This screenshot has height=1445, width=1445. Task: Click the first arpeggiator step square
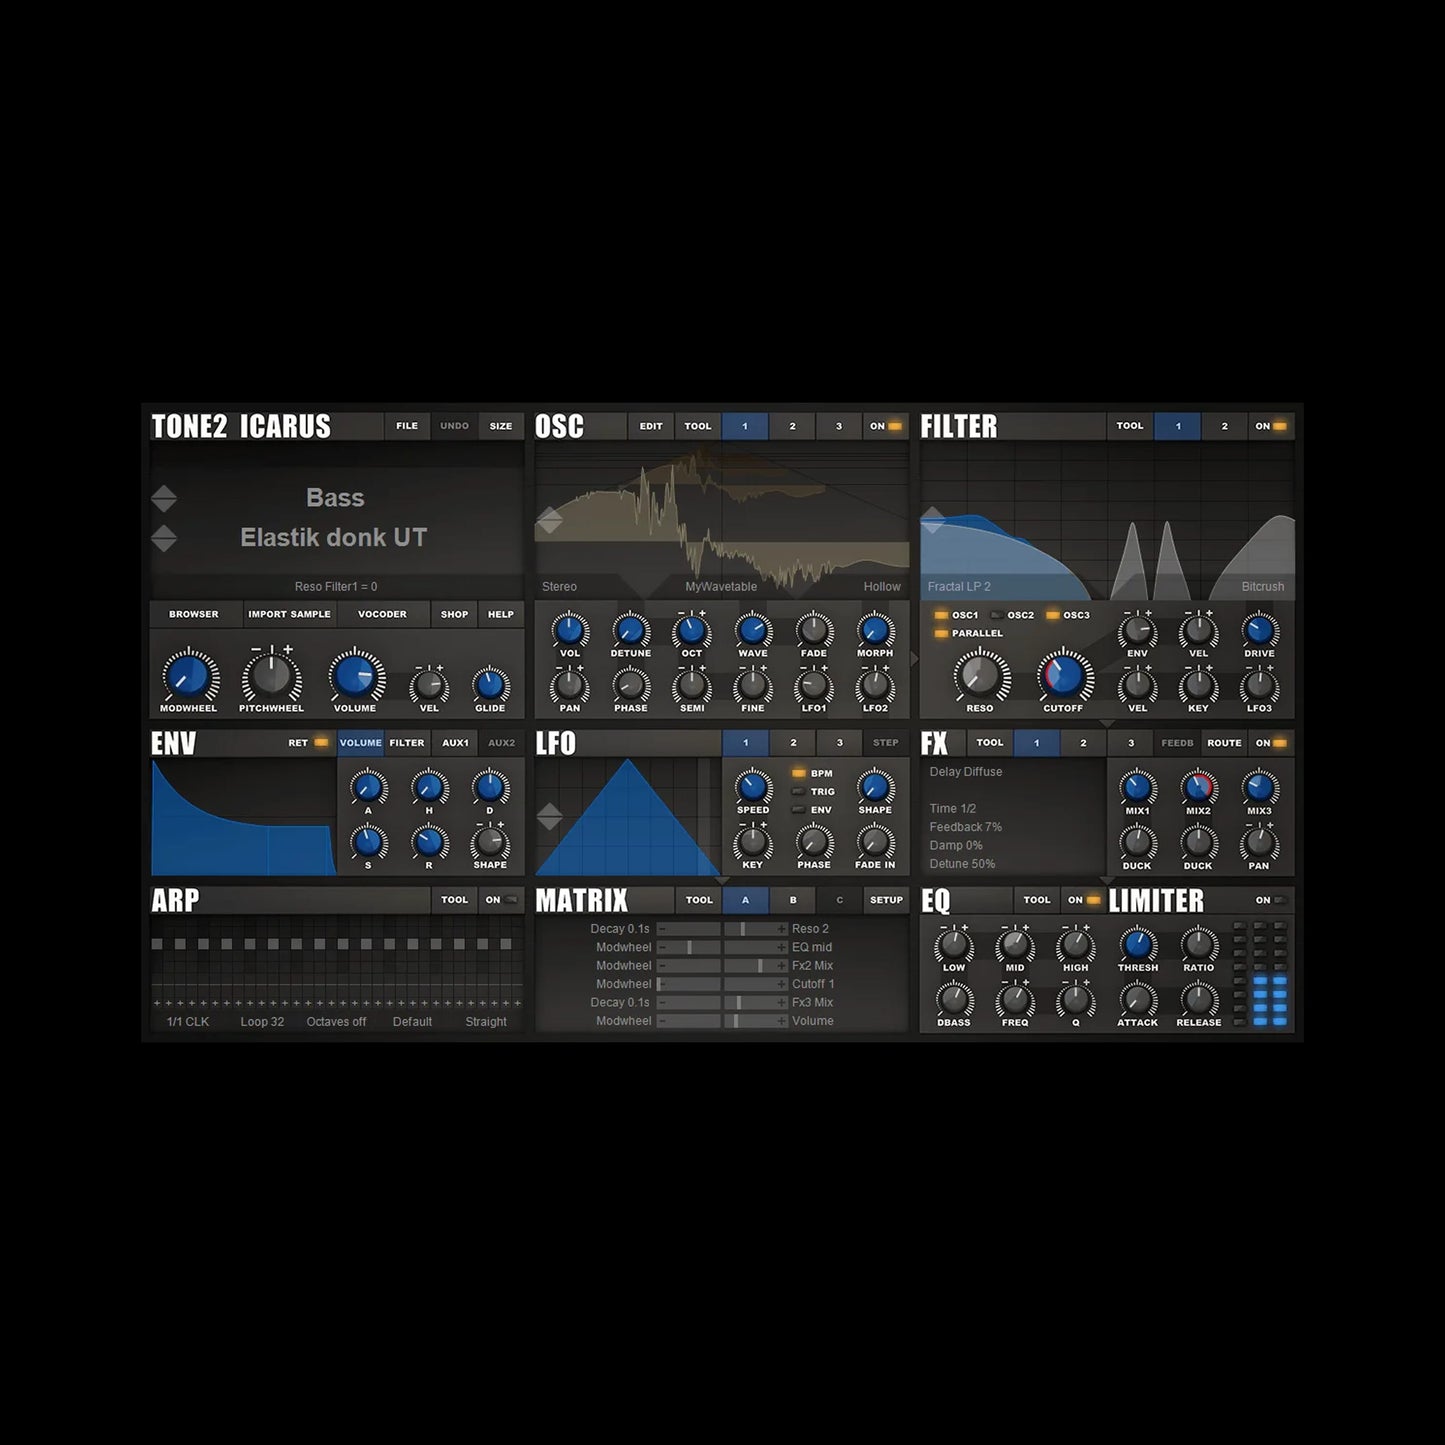(x=157, y=944)
